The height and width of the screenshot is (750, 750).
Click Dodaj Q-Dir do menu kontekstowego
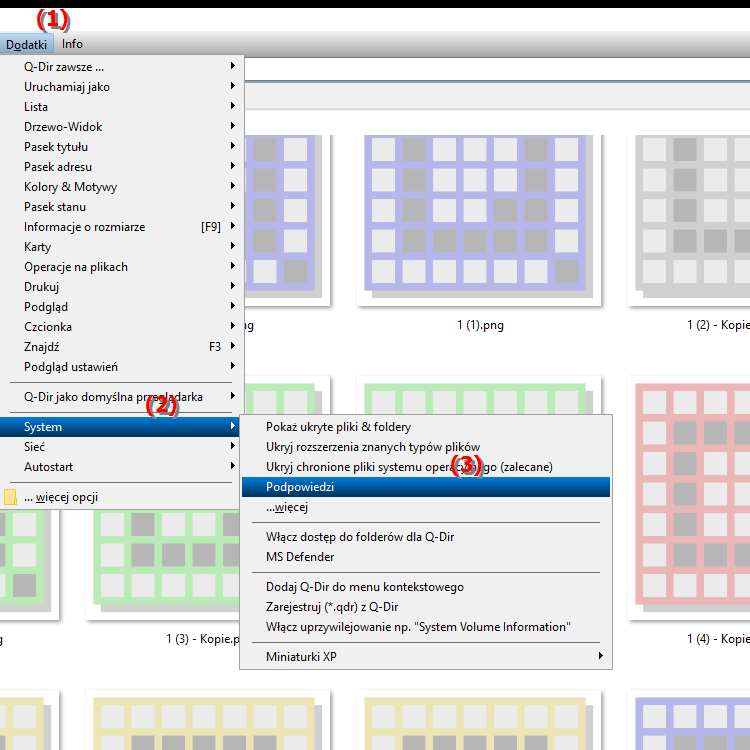(426, 587)
